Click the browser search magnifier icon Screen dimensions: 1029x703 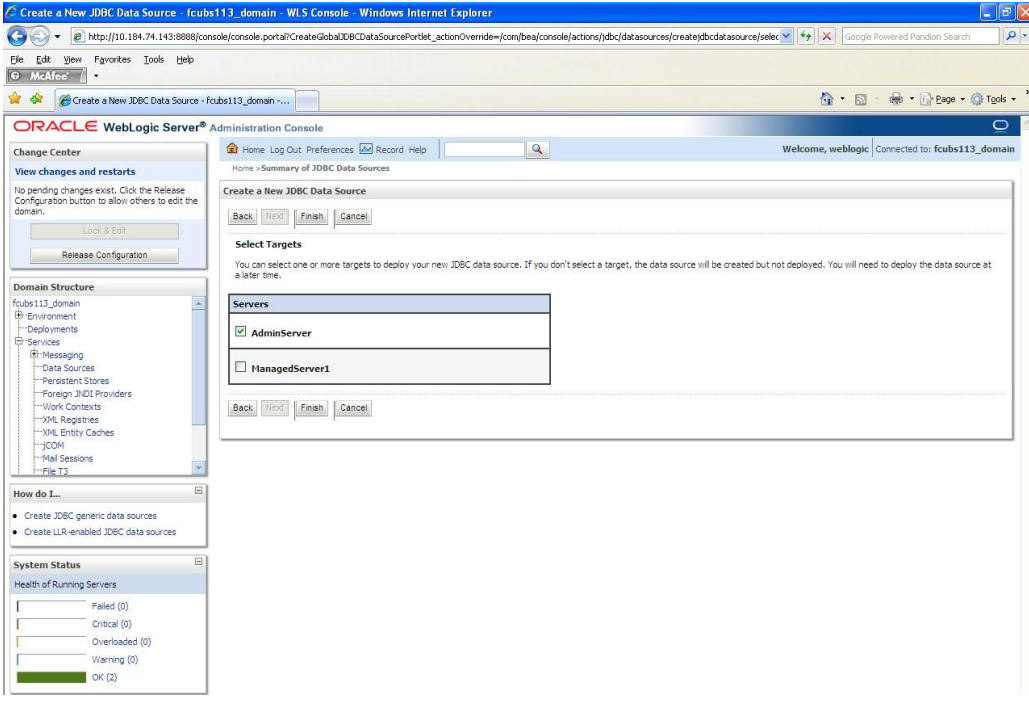tap(1011, 37)
